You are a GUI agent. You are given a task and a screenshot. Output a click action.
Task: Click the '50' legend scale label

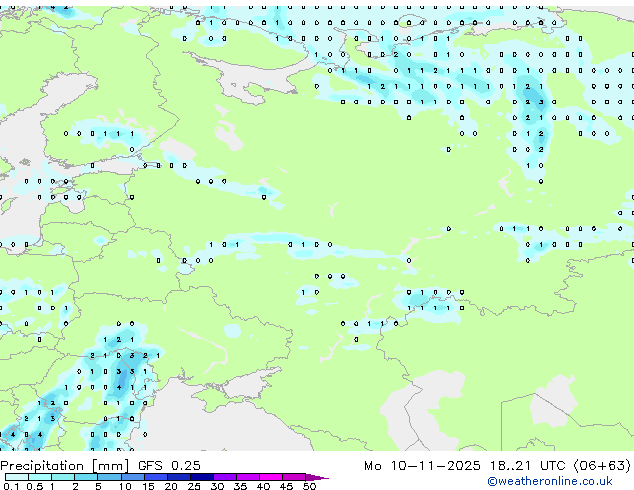coord(309,486)
